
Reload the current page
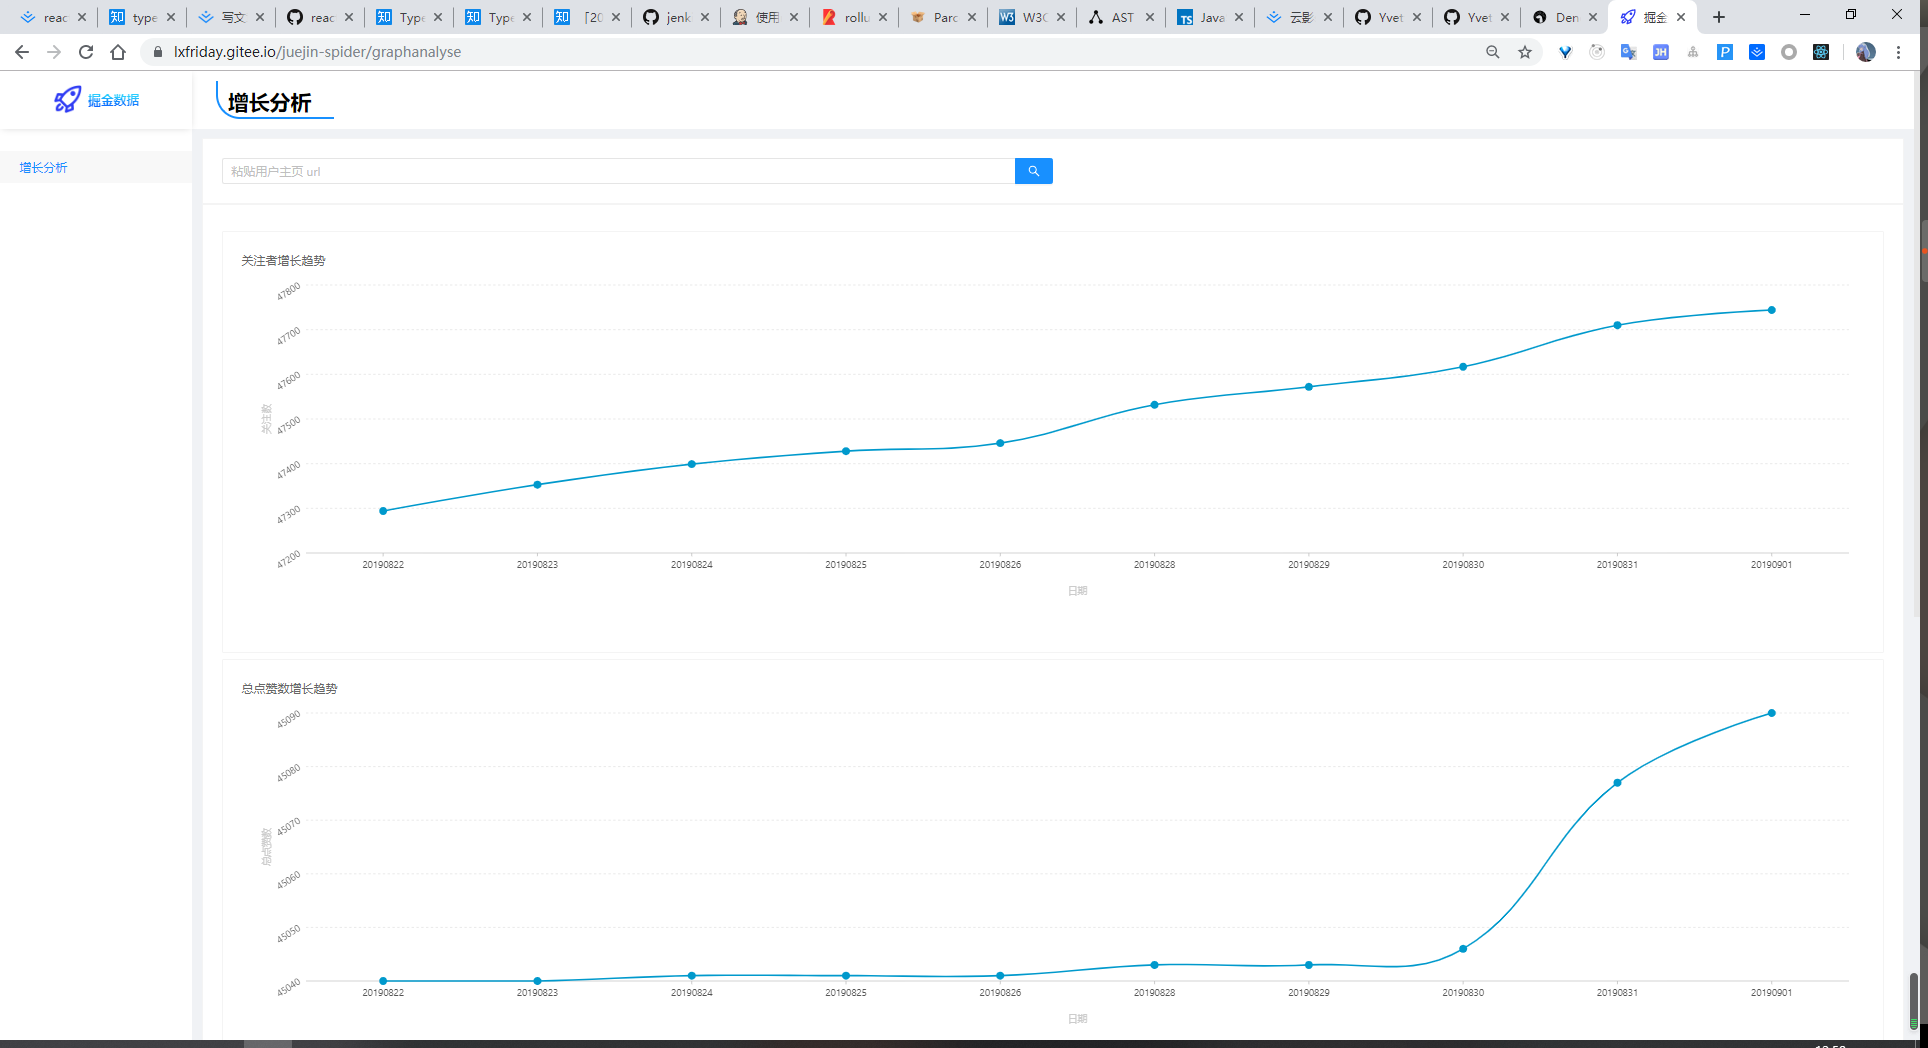click(x=86, y=52)
